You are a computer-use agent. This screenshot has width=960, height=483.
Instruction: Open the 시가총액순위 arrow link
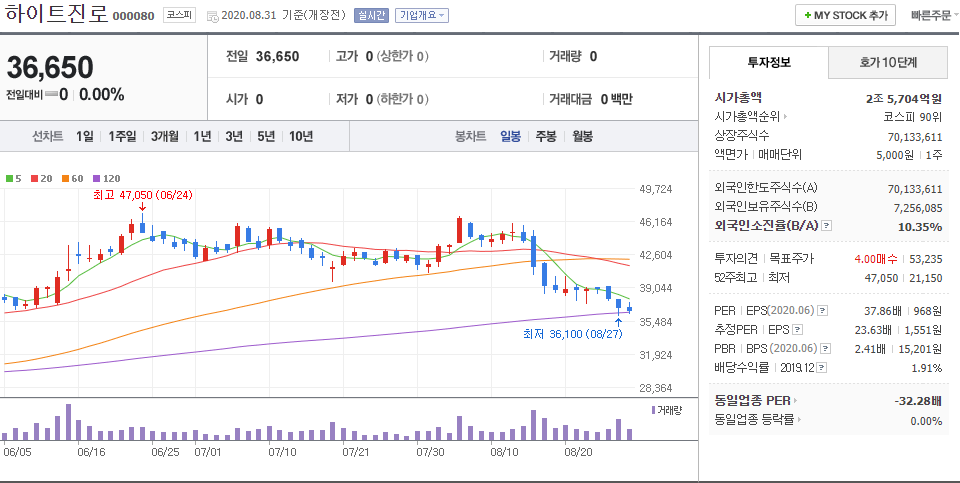pos(786,116)
